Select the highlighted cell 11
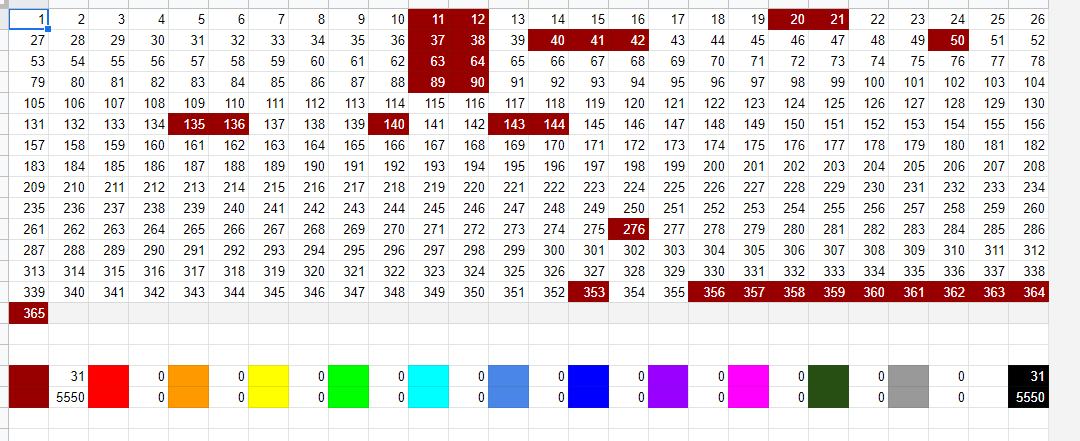The width and height of the screenshot is (1080, 441). [x=428, y=19]
